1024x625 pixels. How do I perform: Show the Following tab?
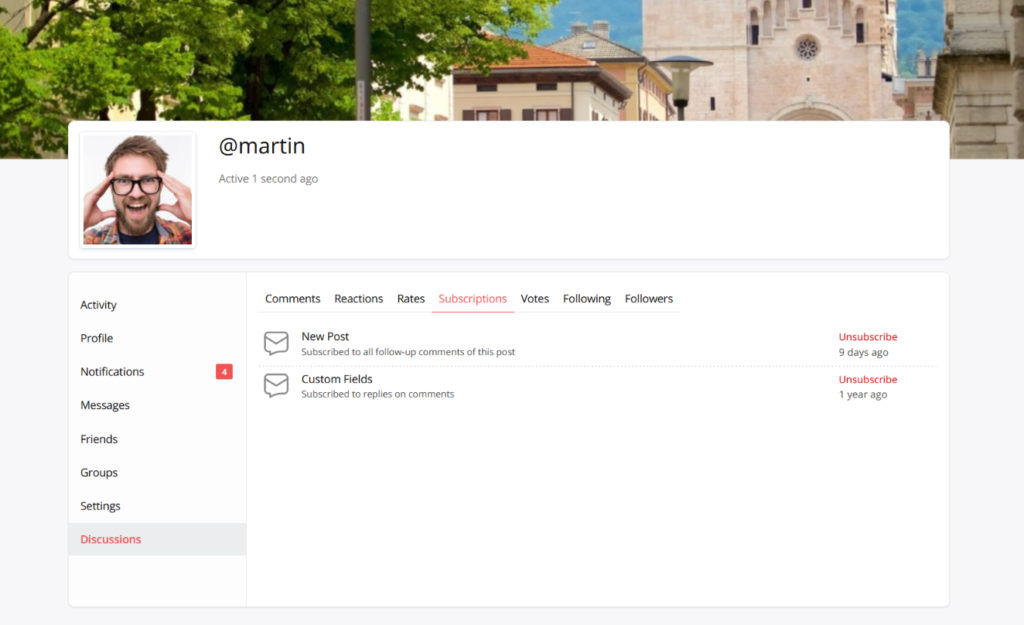tap(586, 299)
